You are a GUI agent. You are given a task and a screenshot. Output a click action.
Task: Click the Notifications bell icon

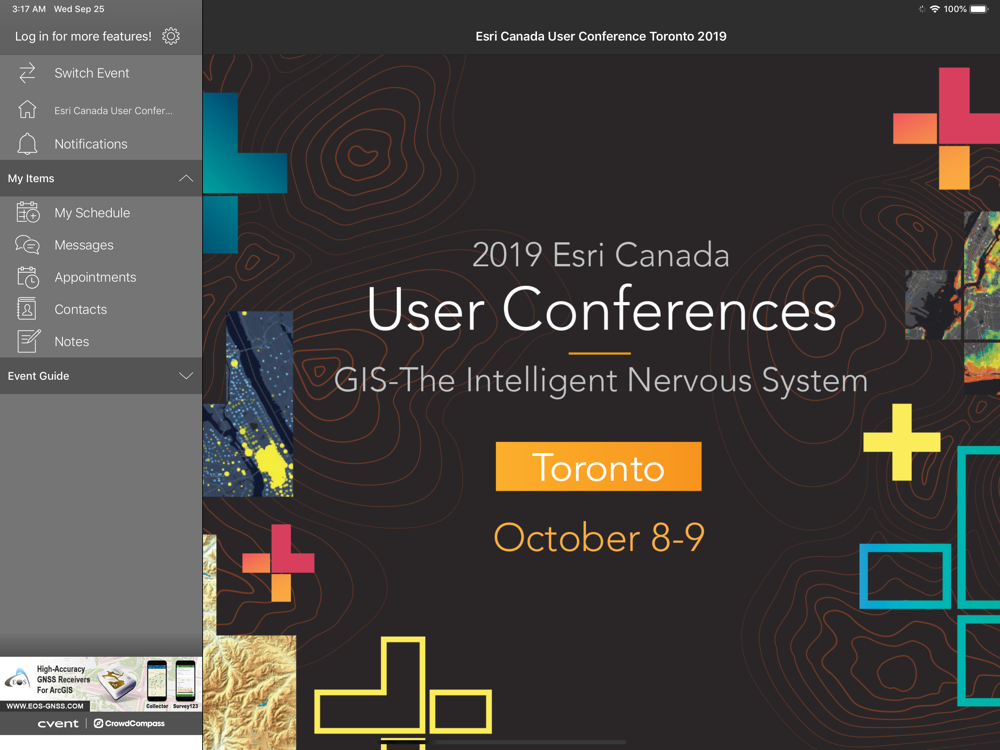click(x=27, y=144)
